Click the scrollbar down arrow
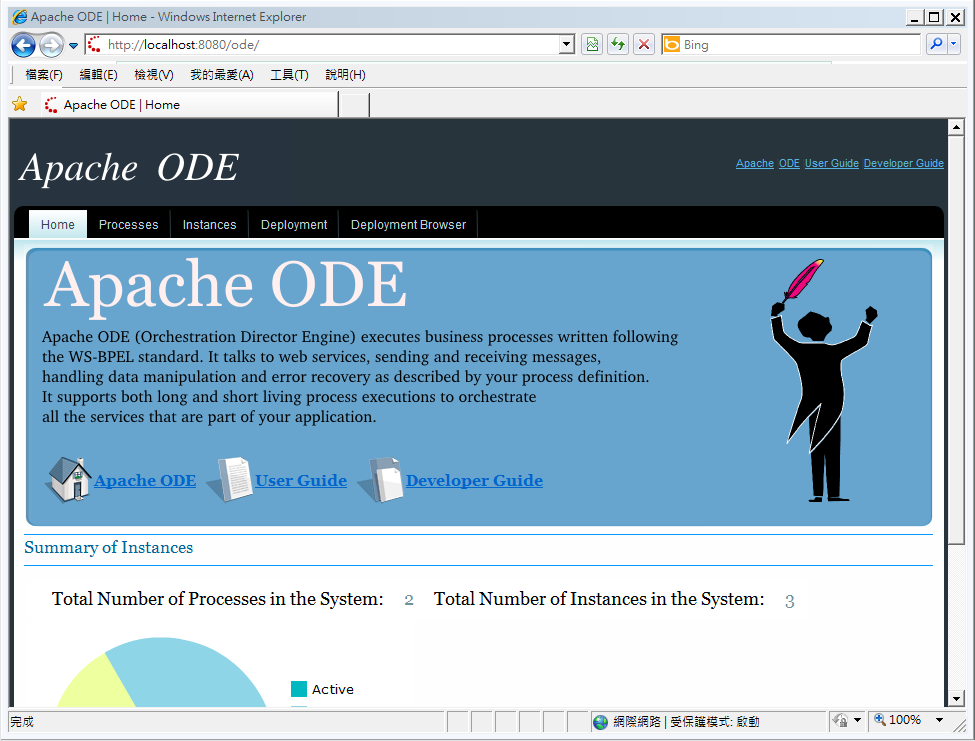The height and width of the screenshot is (741, 975). point(956,699)
